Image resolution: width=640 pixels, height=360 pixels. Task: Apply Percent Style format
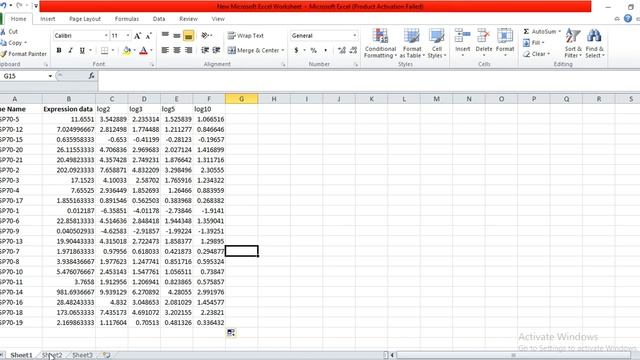point(313,50)
